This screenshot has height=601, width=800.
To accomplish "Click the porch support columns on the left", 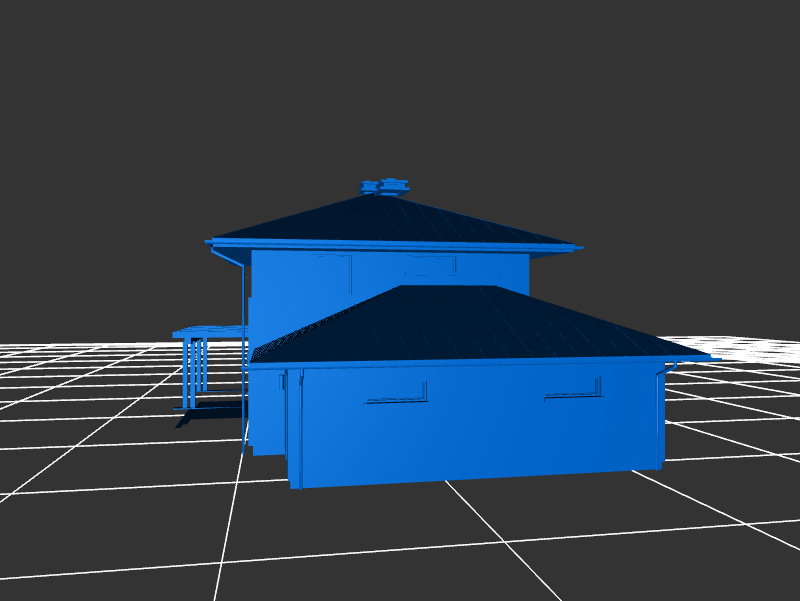I will [x=194, y=372].
